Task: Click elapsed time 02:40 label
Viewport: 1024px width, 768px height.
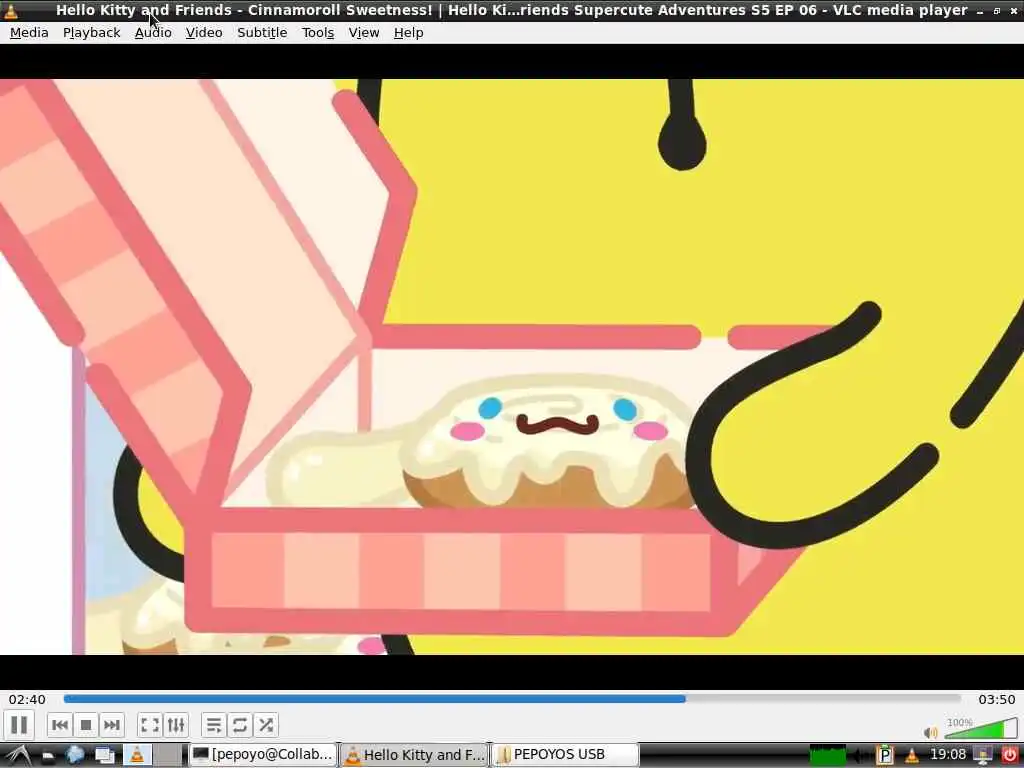Action: pyautogui.click(x=27, y=699)
